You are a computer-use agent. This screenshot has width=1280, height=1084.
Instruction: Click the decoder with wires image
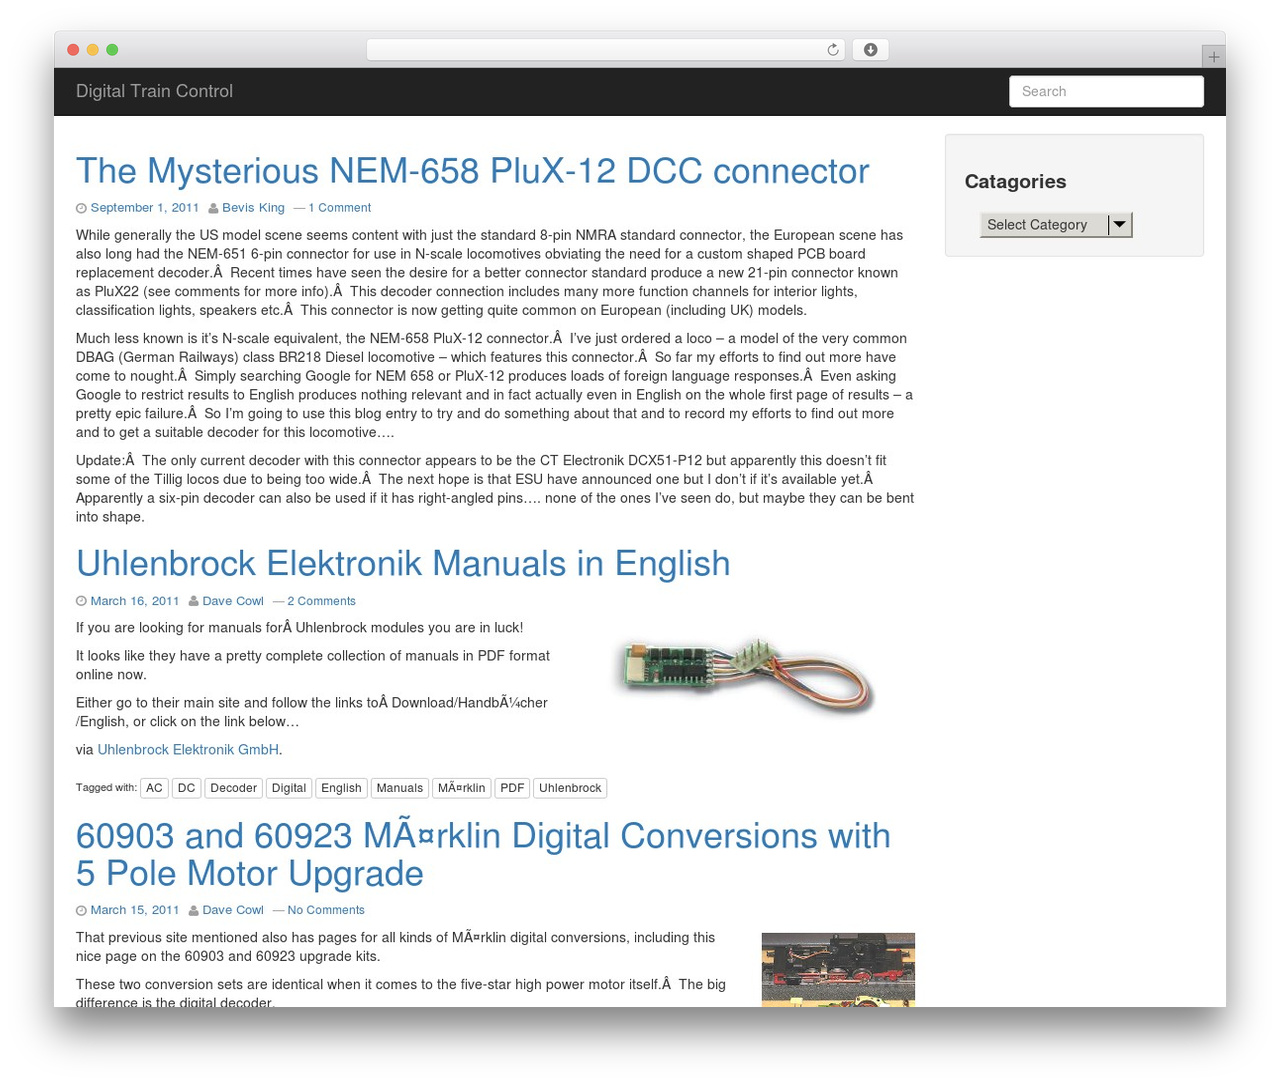point(746,676)
